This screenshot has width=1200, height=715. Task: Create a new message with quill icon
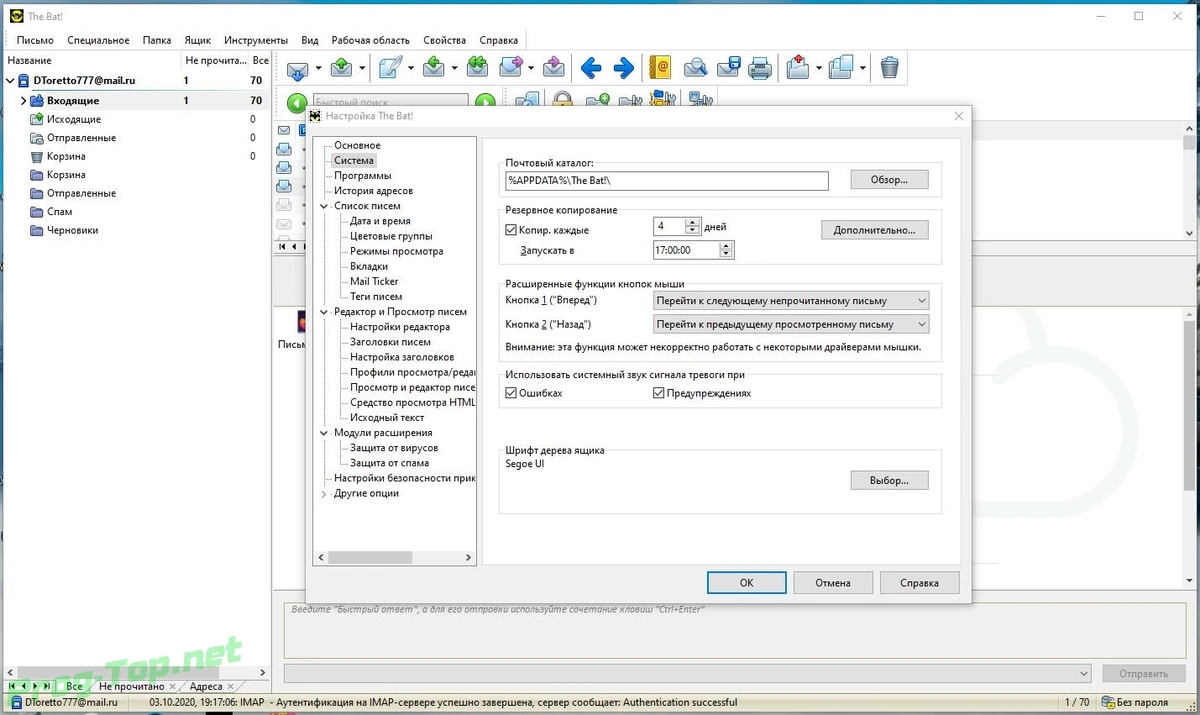tap(390, 69)
